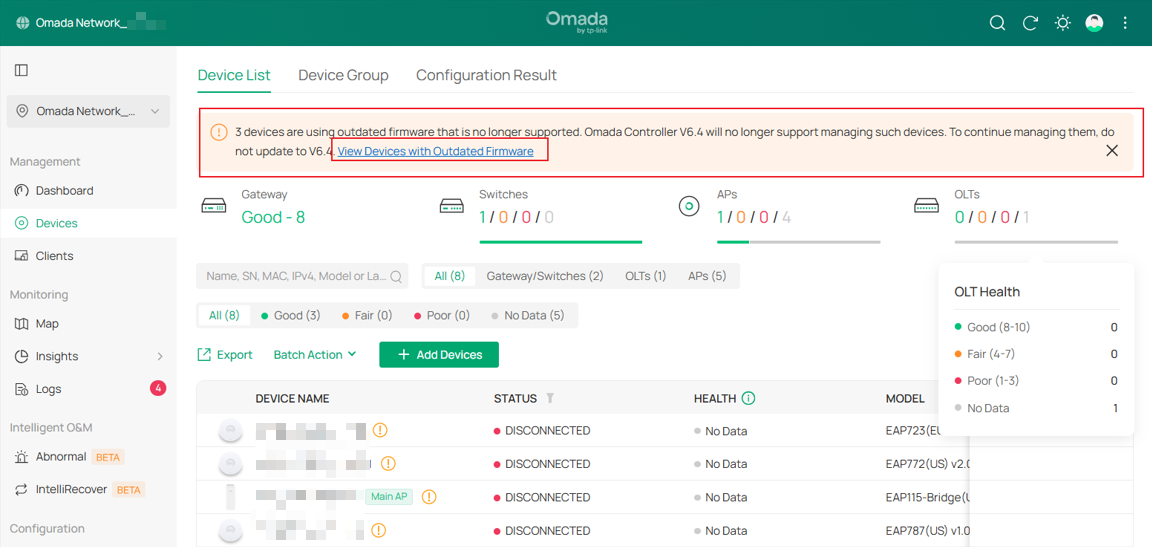Viewport: 1152px width, 547px height.
Task: Focus the Name, SN, MAC search field
Action: point(302,276)
